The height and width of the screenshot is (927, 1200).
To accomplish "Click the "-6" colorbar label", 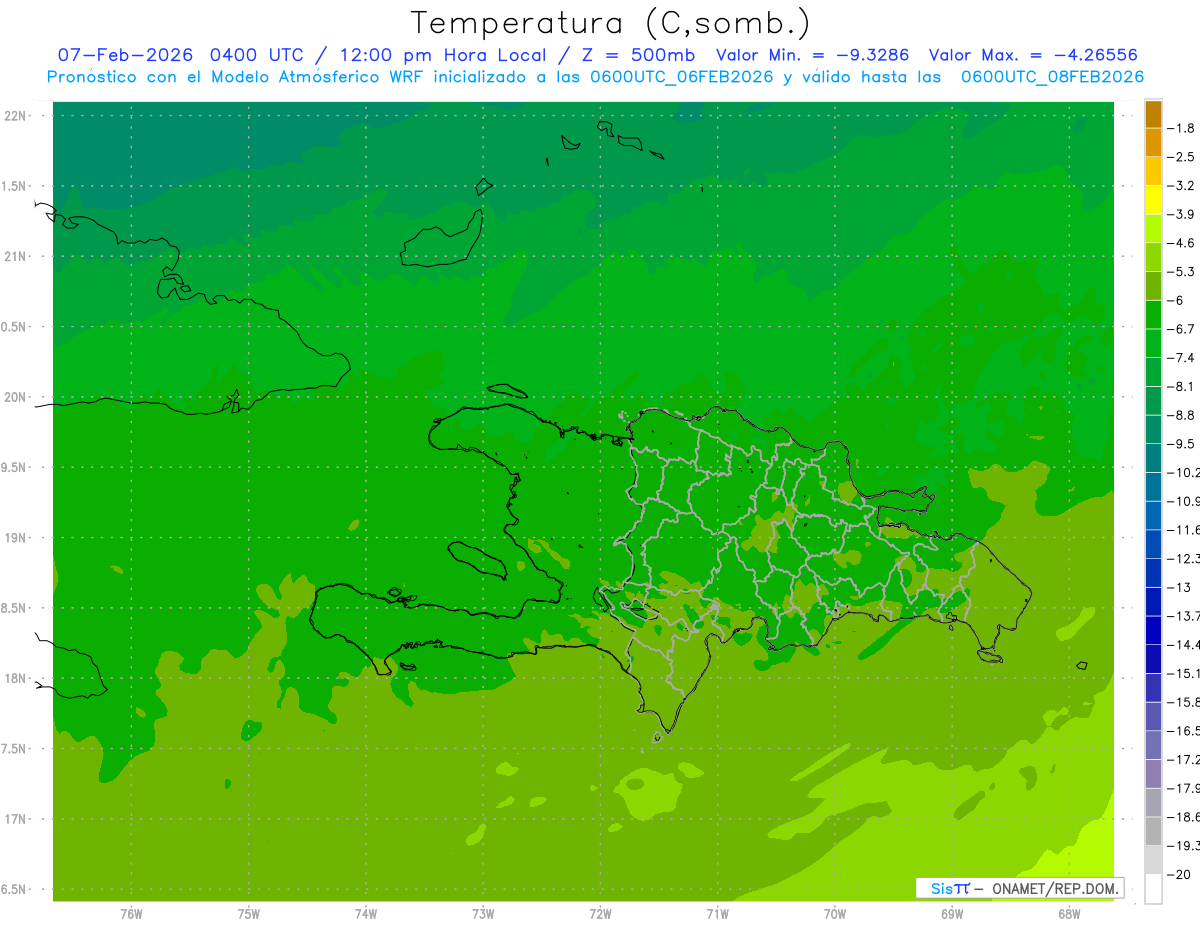I will (x=1175, y=300).
